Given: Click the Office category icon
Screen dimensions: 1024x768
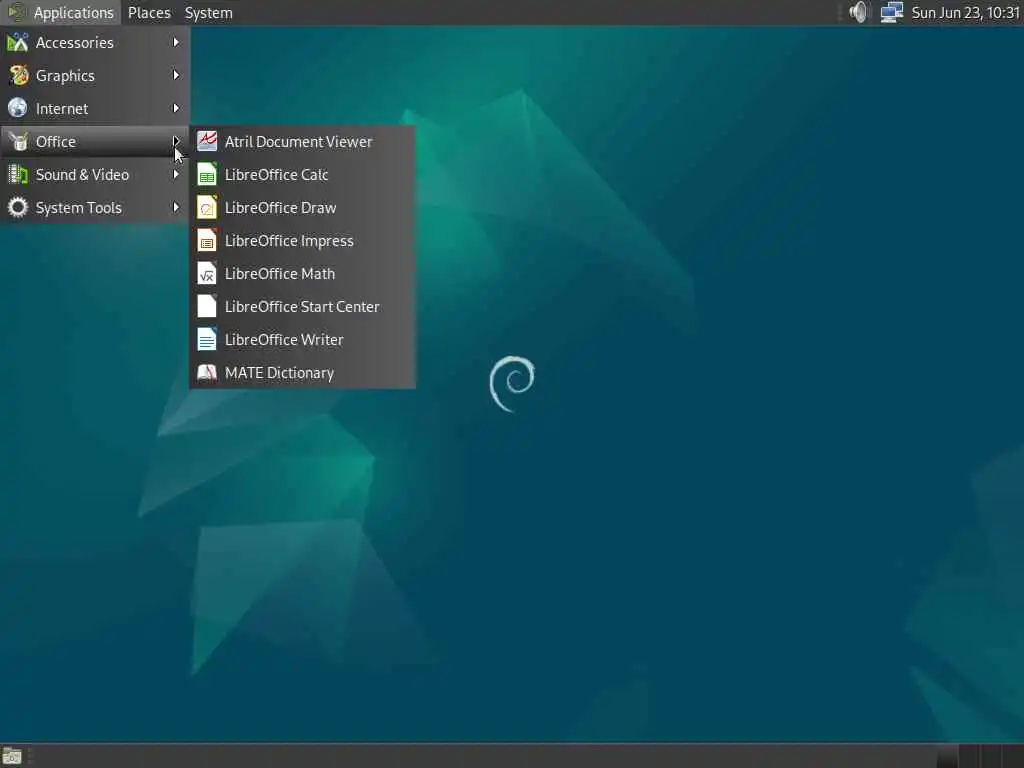Looking at the screenshot, I should (18, 142).
